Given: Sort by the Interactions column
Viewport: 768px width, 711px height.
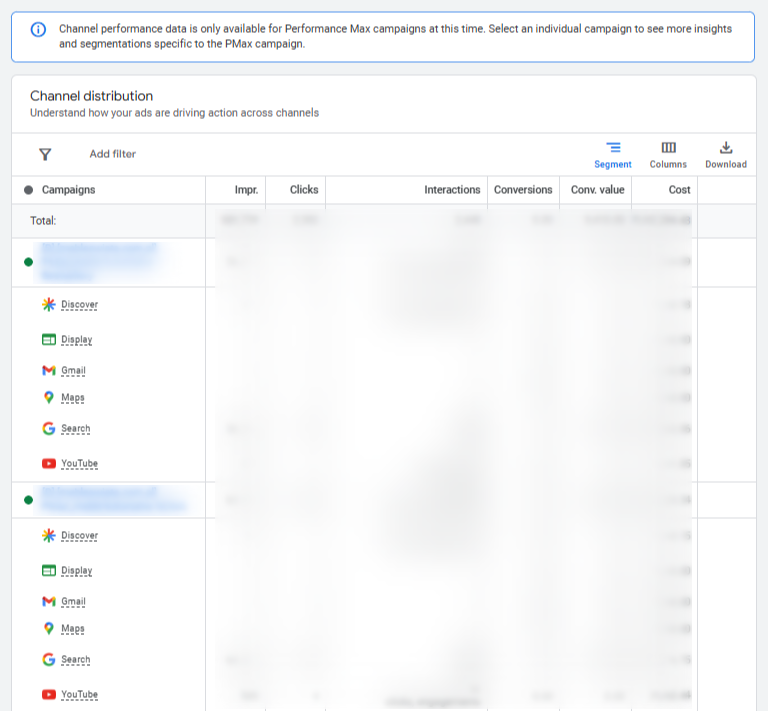Looking at the screenshot, I should coord(452,190).
